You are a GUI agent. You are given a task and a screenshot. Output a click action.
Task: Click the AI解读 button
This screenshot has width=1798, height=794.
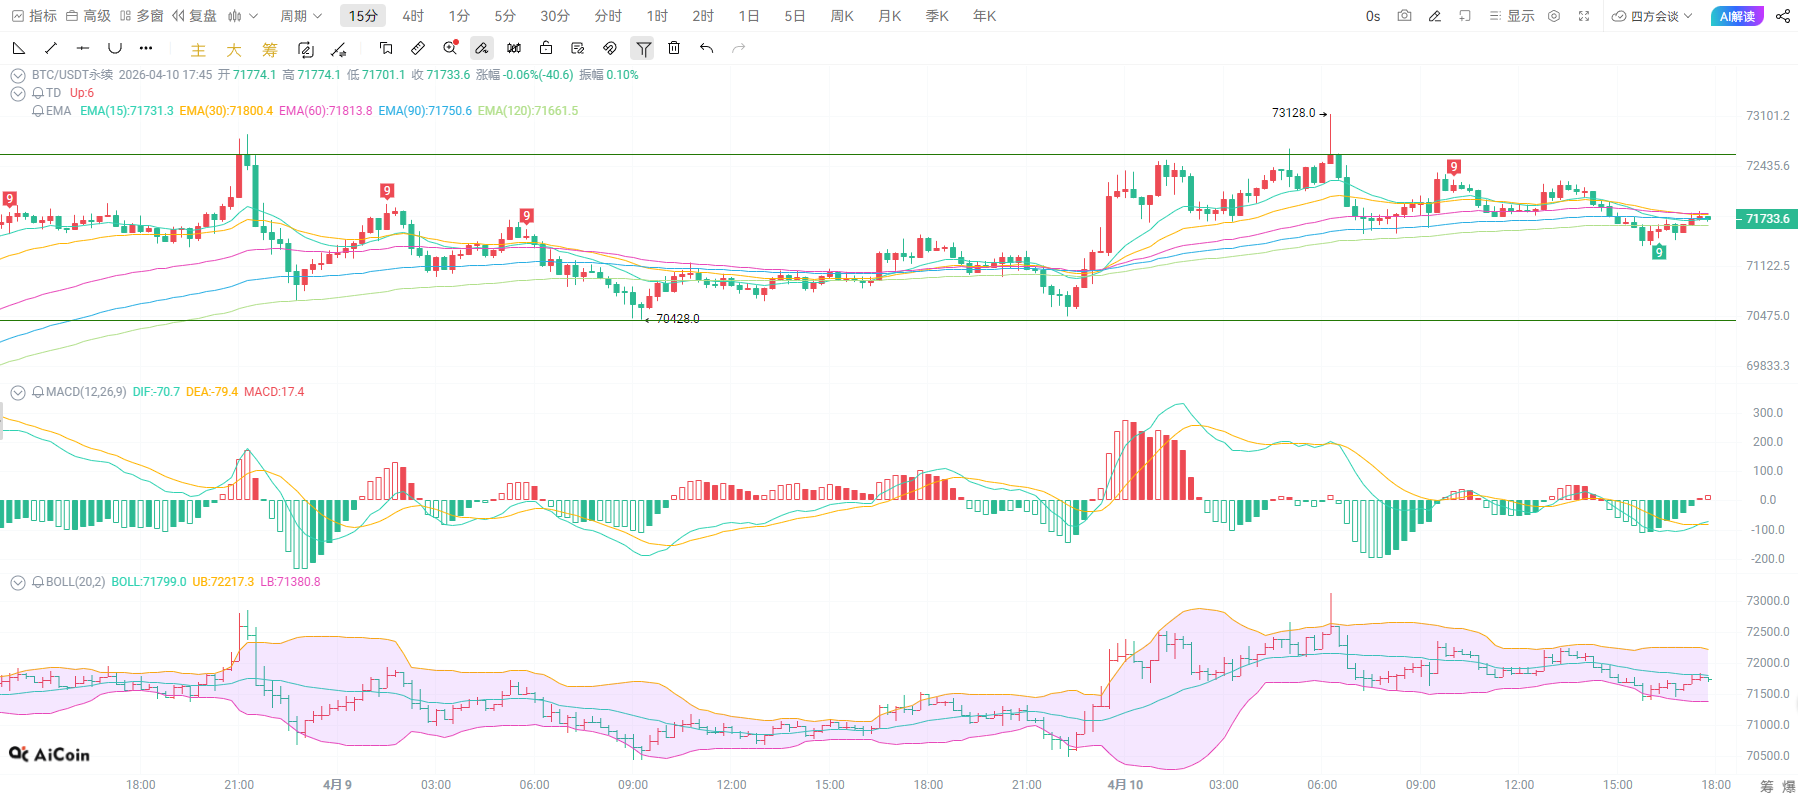click(x=1737, y=16)
